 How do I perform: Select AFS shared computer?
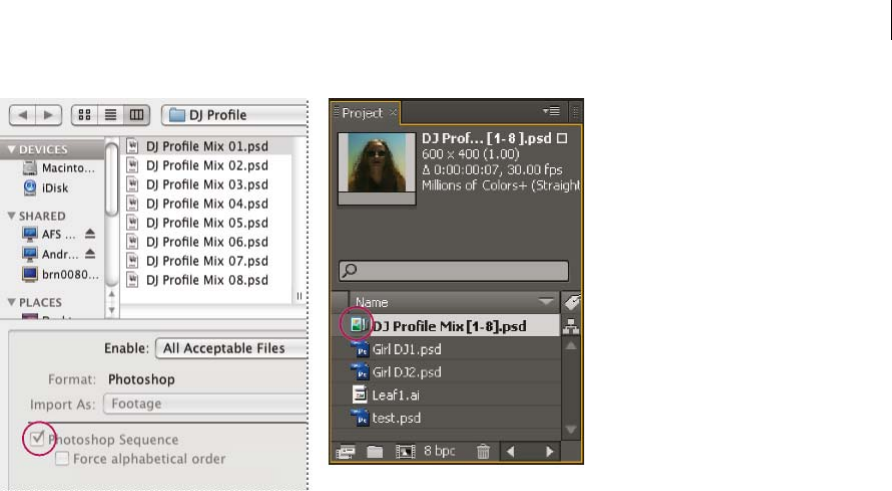point(49,234)
